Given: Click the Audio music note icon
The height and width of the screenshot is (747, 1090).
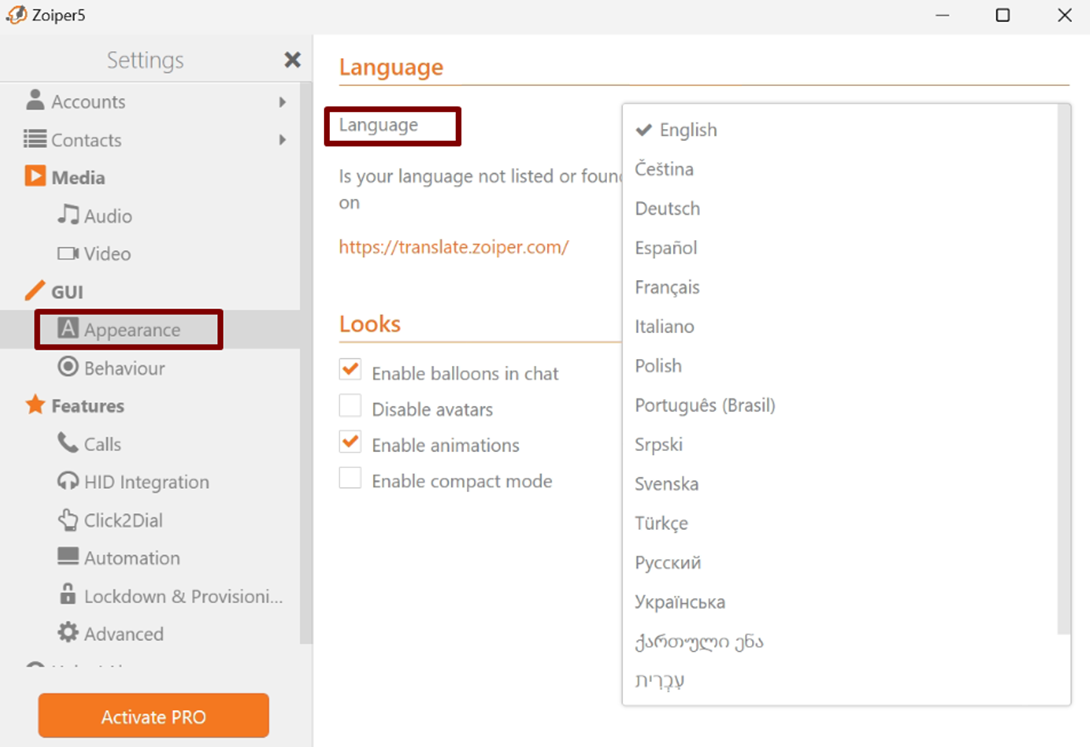Looking at the screenshot, I should [x=68, y=215].
